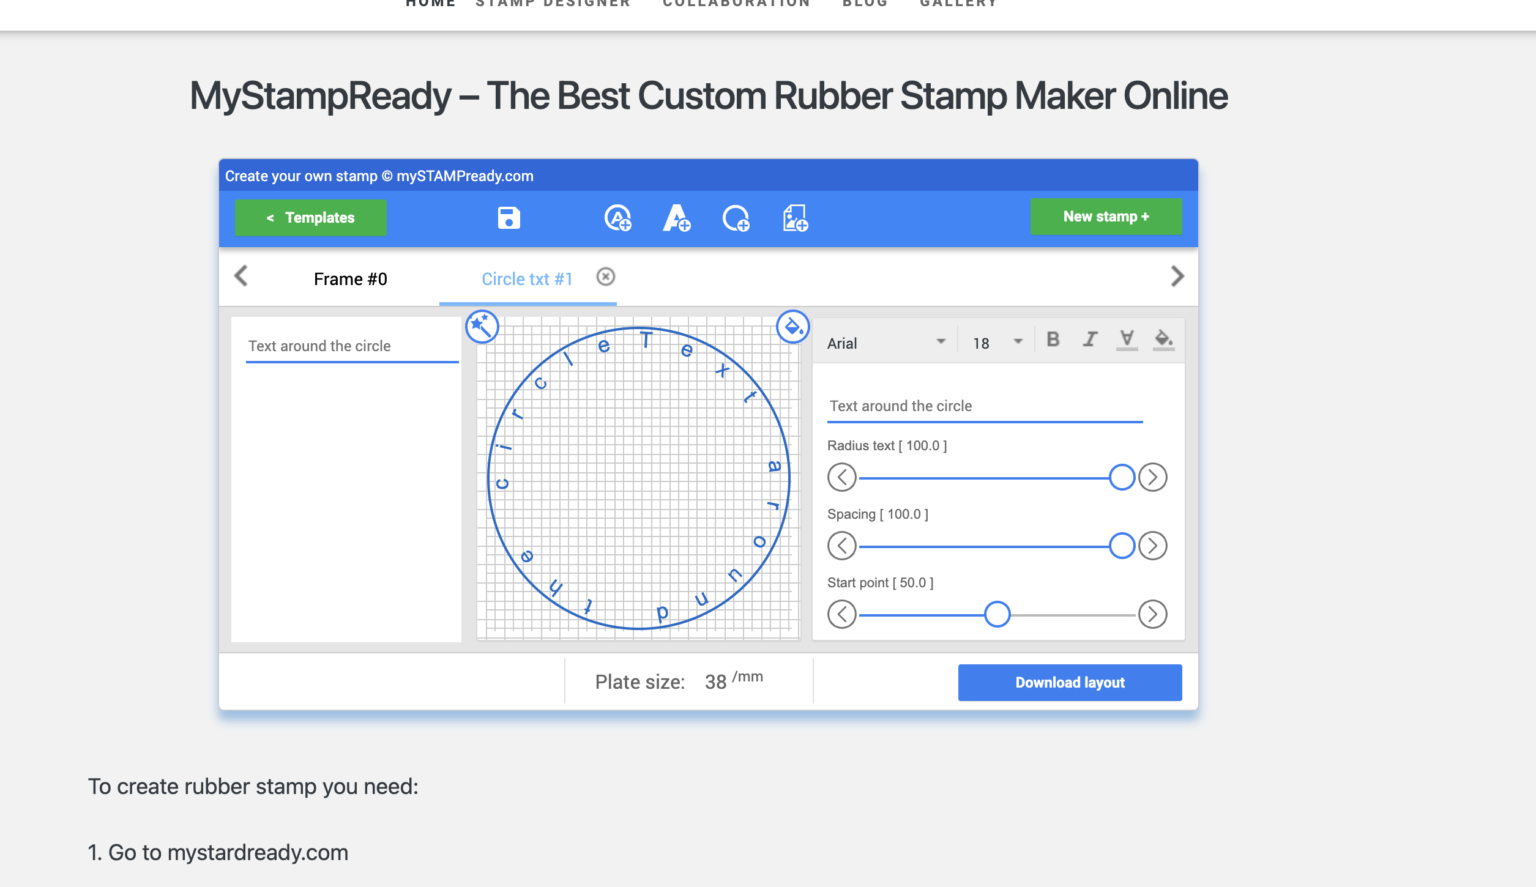Increase Radius text with right arrow

[1153, 477]
